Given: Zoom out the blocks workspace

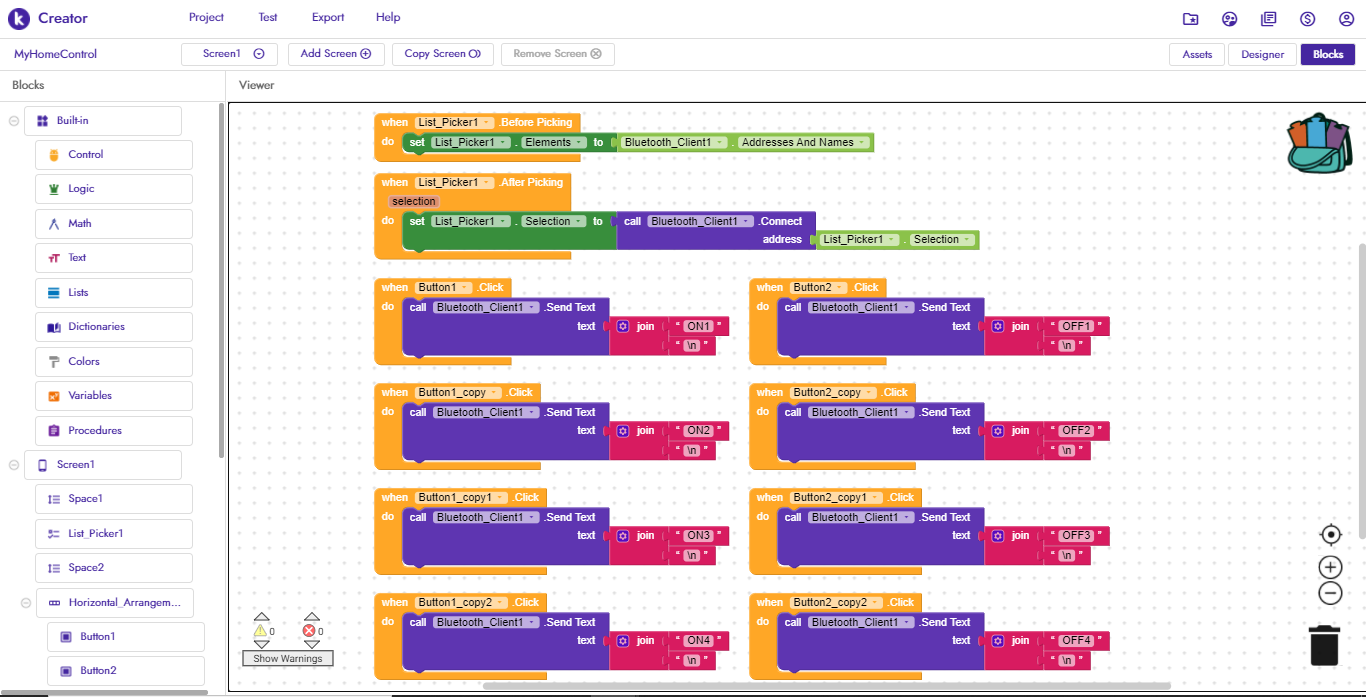Looking at the screenshot, I should point(1330,593).
